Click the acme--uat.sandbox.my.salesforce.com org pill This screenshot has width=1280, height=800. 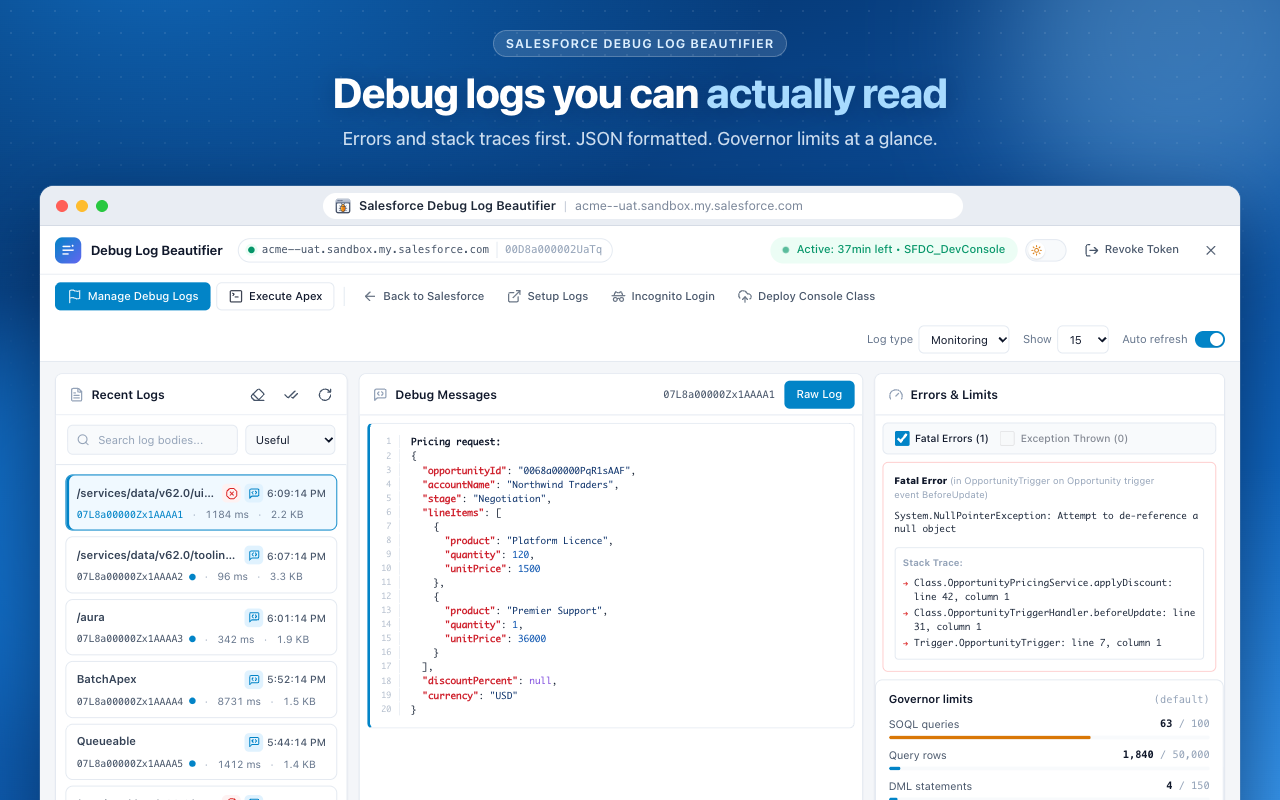tap(425, 250)
